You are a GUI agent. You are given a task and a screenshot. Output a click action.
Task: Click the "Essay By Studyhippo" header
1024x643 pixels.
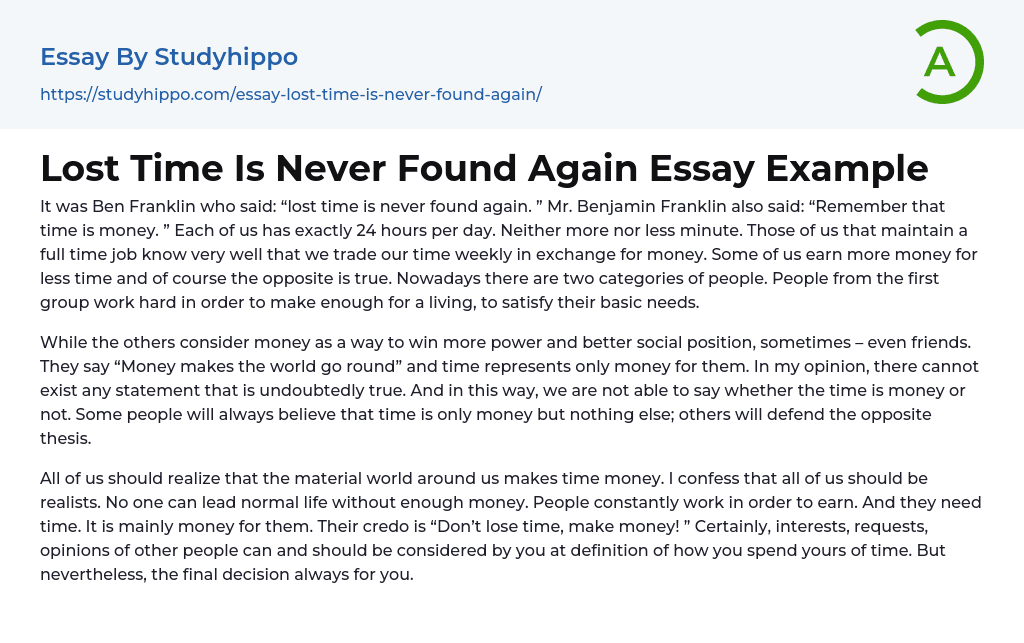tap(169, 57)
